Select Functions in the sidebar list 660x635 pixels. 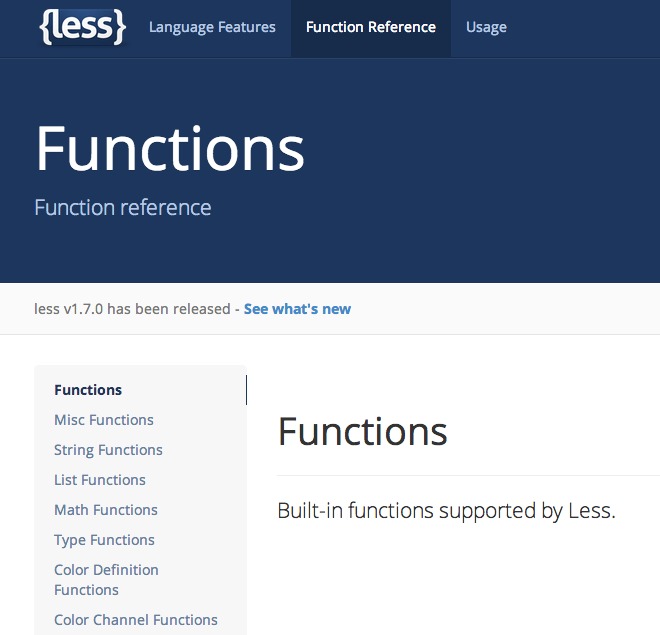pyautogui.click(x=88, y=390)
